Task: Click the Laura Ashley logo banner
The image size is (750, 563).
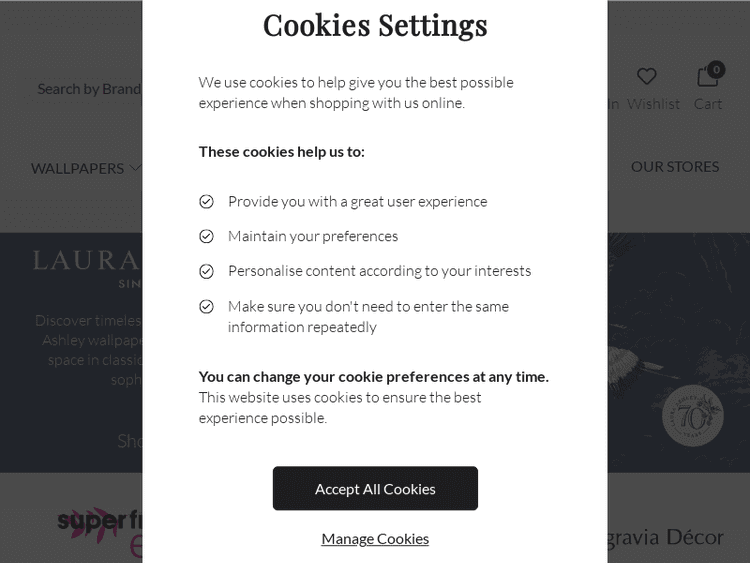Action: click(87, 262)
